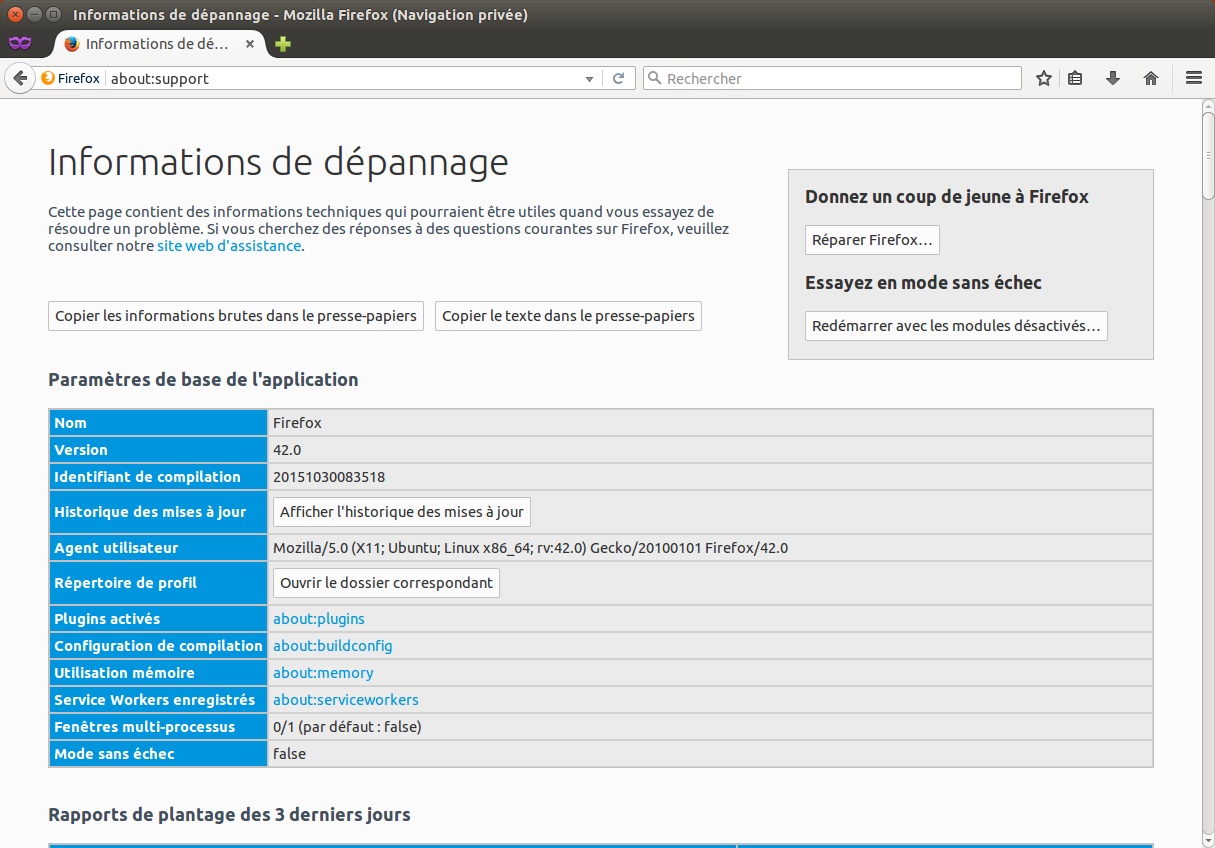Screen dimensions: 1215x848
Task: Click Afficher l'historique des mises à jour
Action: [x=402, y=512]
